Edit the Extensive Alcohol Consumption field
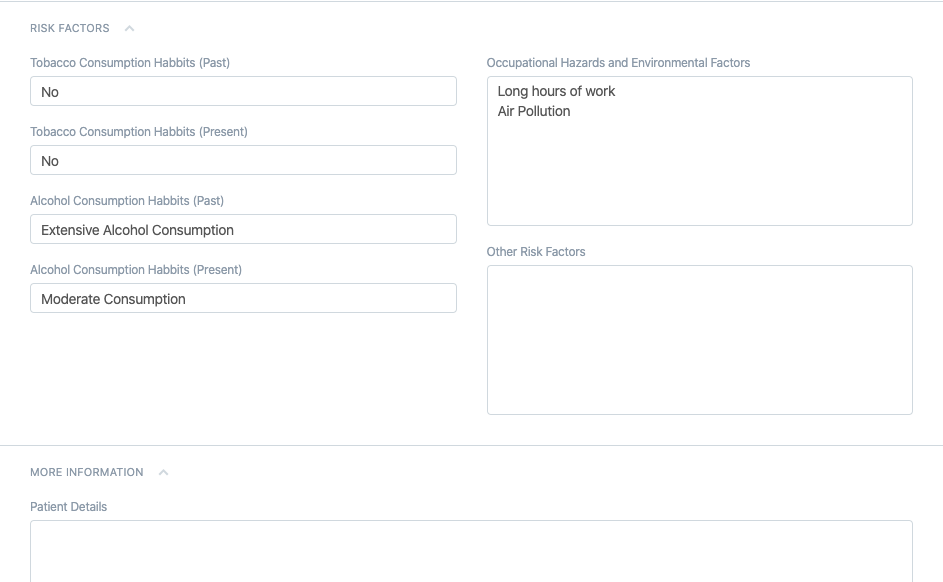The image size is (943, 582). [243, 230]
